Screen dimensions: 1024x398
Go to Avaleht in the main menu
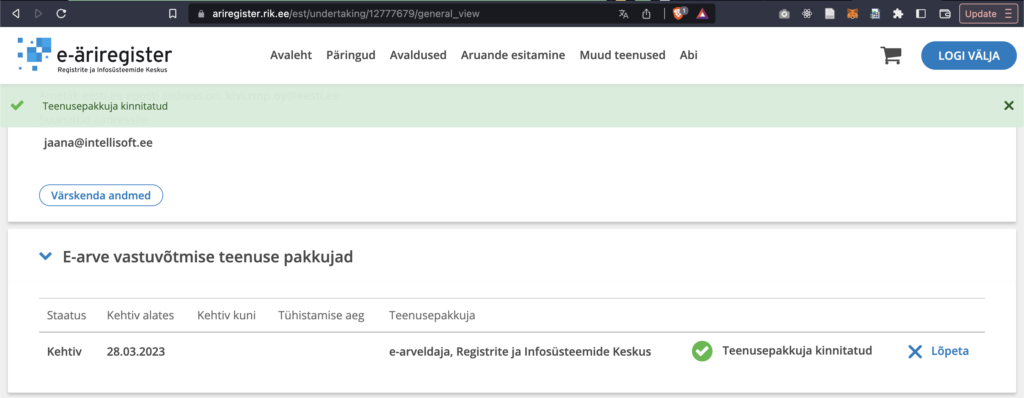(291, 55)
